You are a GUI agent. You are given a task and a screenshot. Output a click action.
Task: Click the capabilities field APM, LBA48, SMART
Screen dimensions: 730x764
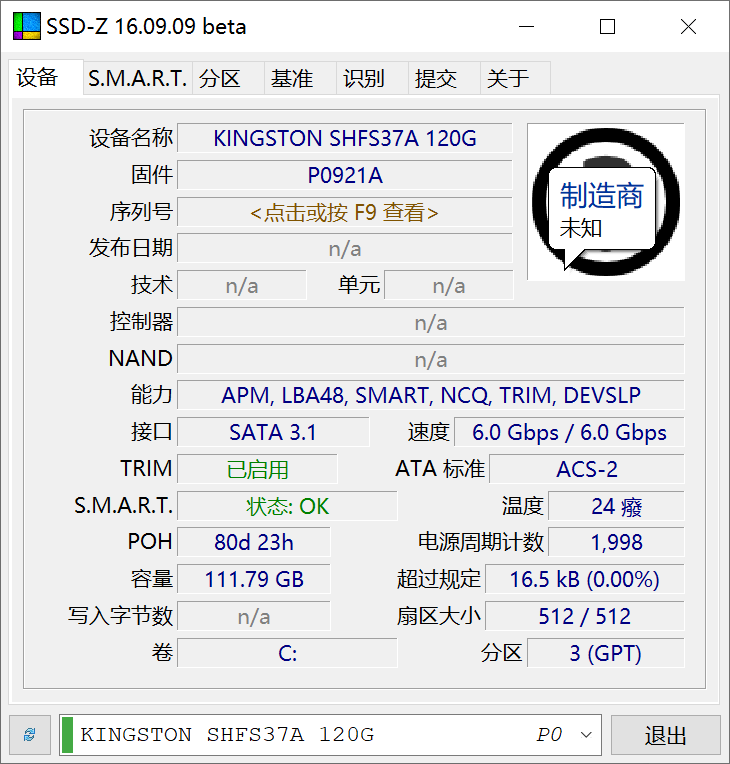click(x=431, y=395)
